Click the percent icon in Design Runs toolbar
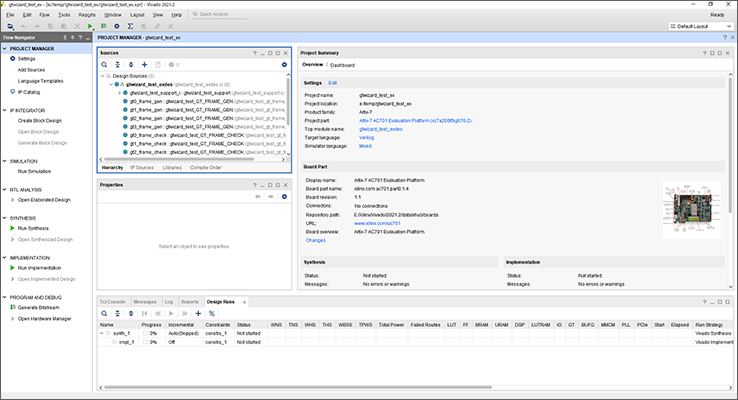 212,313
